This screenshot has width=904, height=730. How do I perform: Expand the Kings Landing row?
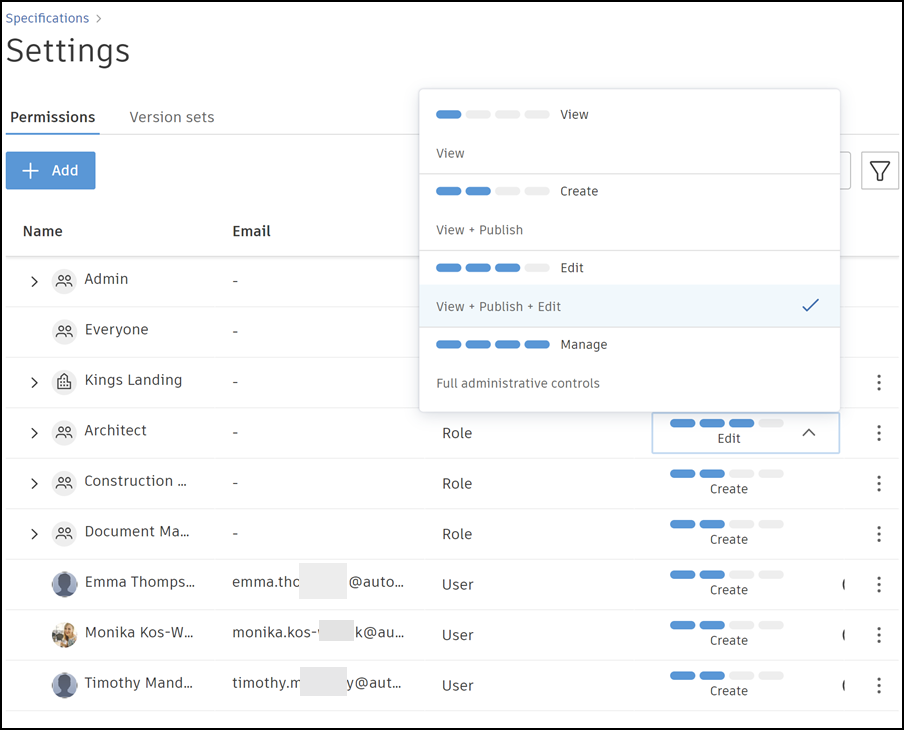pyautogui.click(x=34, y=382)
